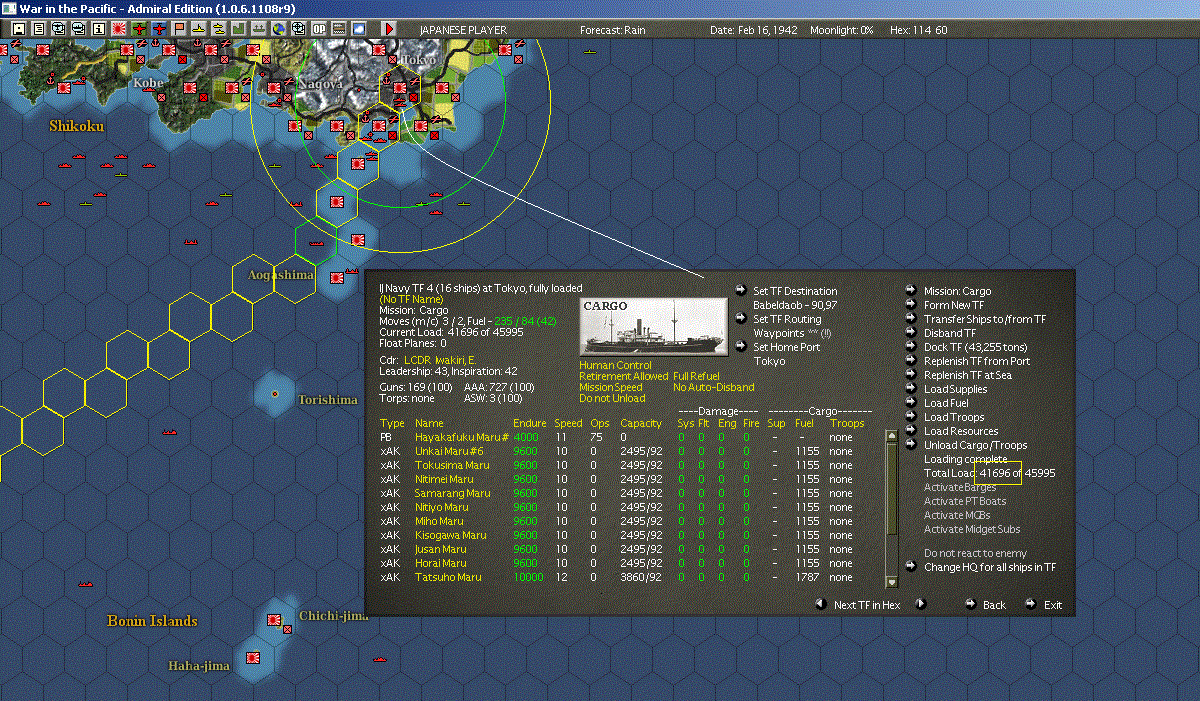Click the orange flag toolbar icon
The image size is (1200, 701).
click(180, 29)
